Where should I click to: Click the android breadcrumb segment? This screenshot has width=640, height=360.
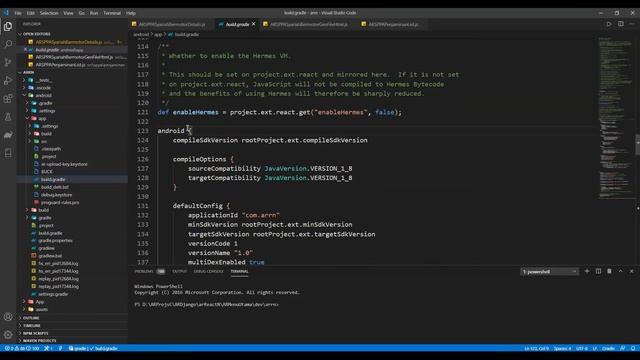pos(141,35)
